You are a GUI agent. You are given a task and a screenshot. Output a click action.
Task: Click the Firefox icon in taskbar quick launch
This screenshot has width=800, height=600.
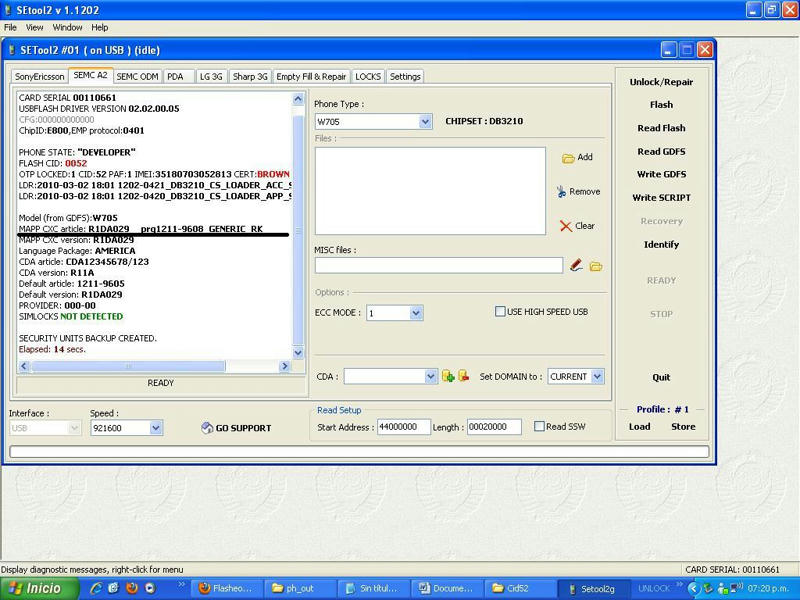(131, 588)
